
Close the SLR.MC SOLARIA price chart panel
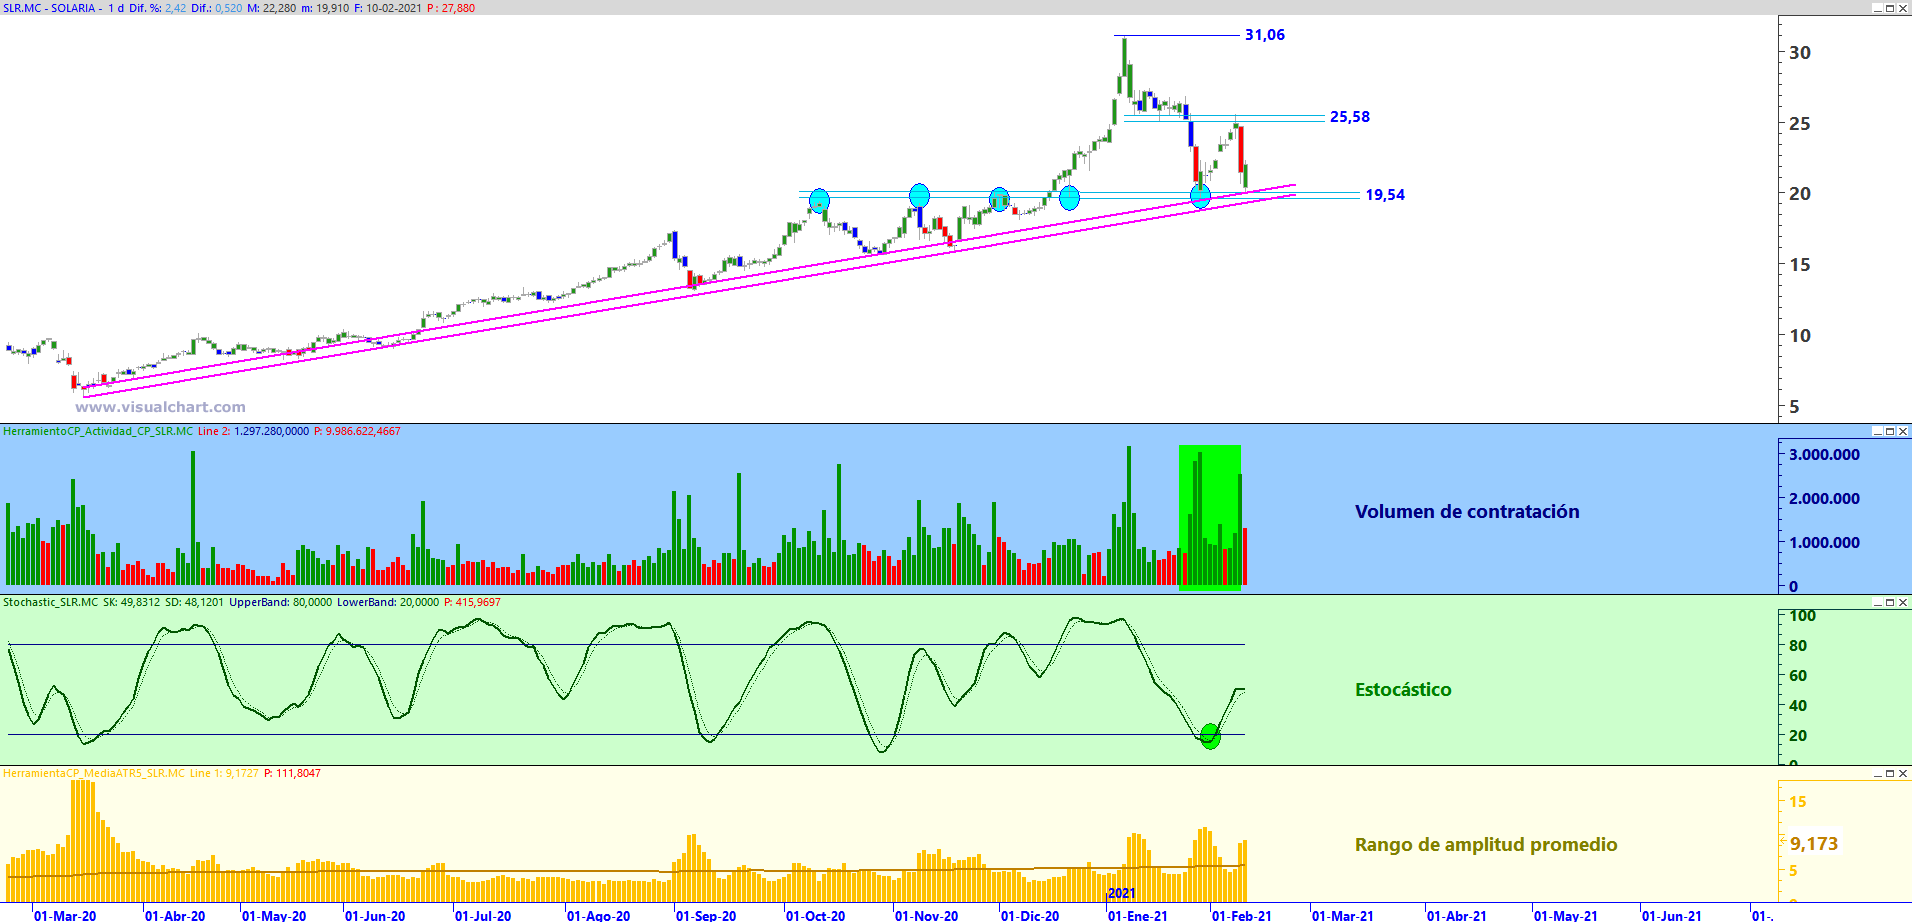click(x=1903, y=8)
